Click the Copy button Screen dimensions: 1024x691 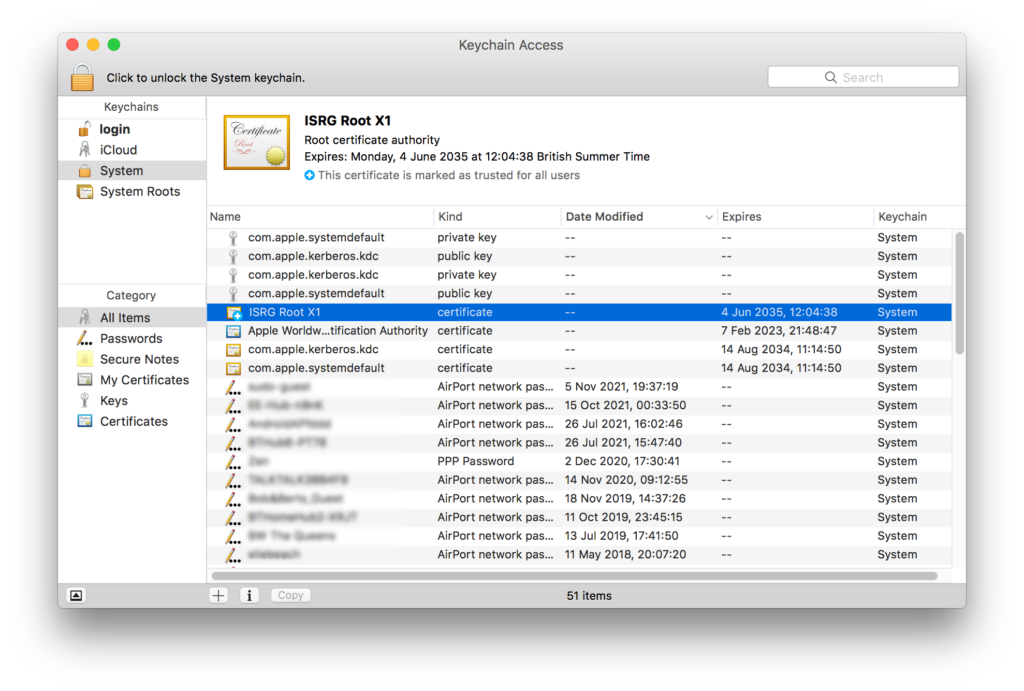click(291, 595)
